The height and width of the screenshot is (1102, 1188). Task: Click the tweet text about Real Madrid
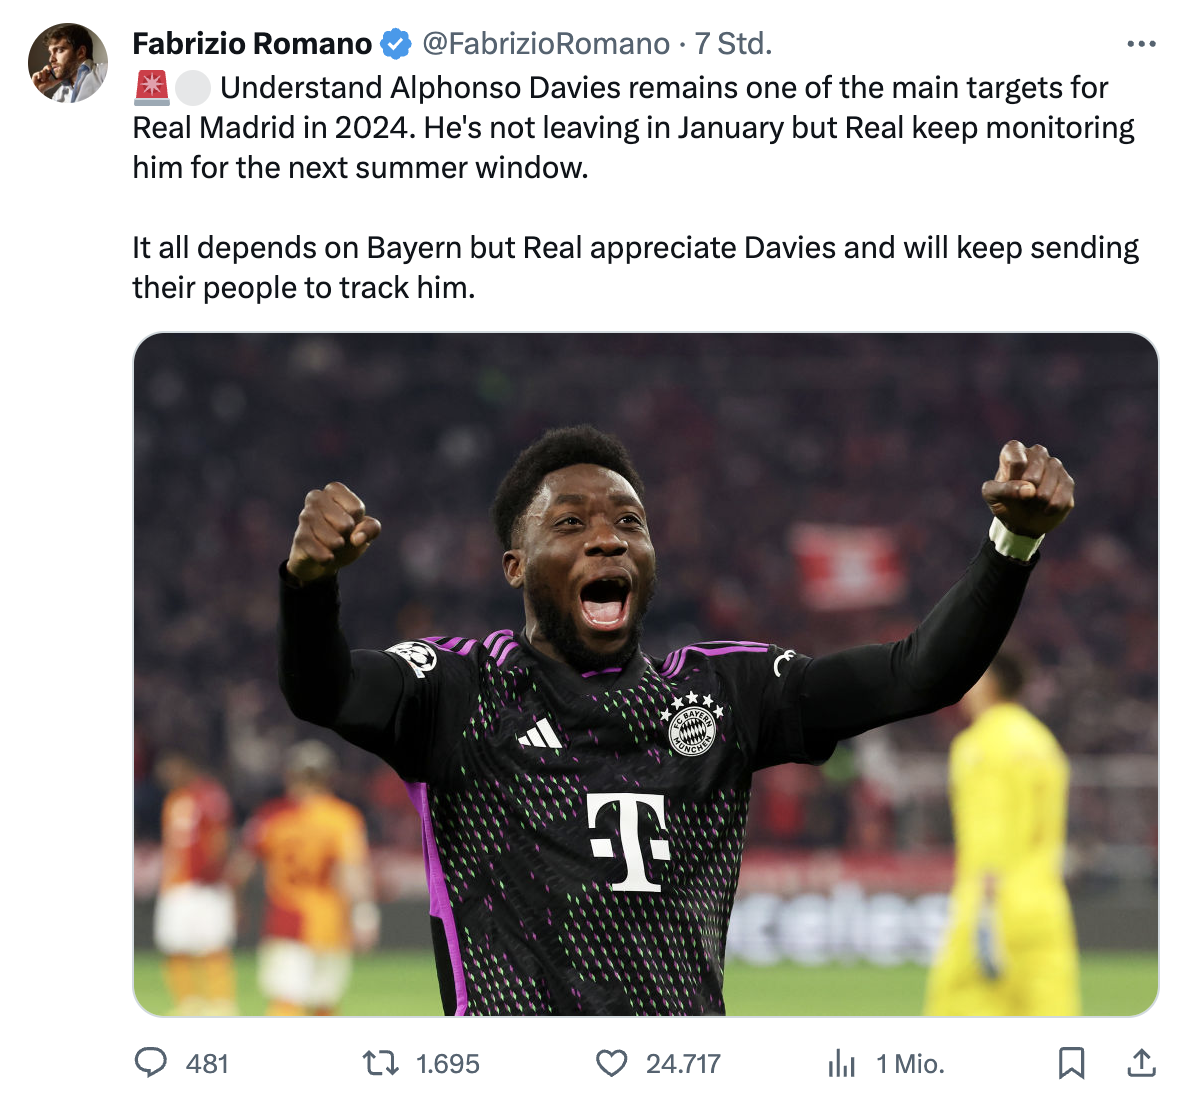click(635, 187)
